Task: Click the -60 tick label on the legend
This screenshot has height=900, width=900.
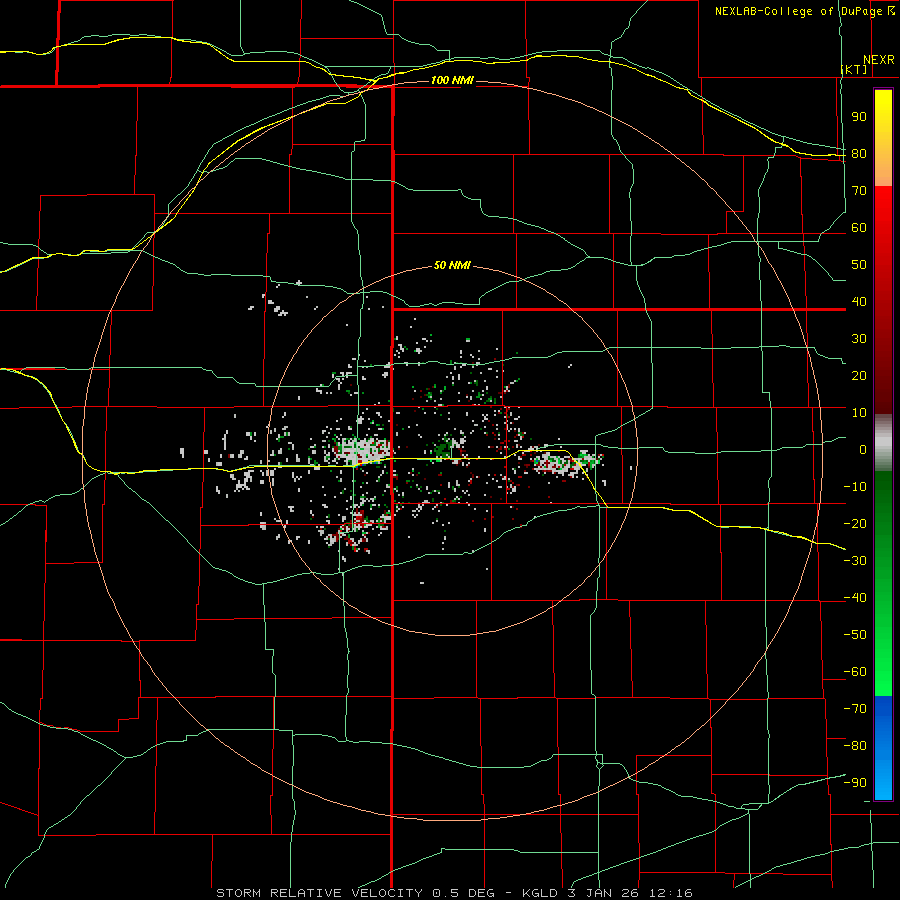Action: (855, 672)
